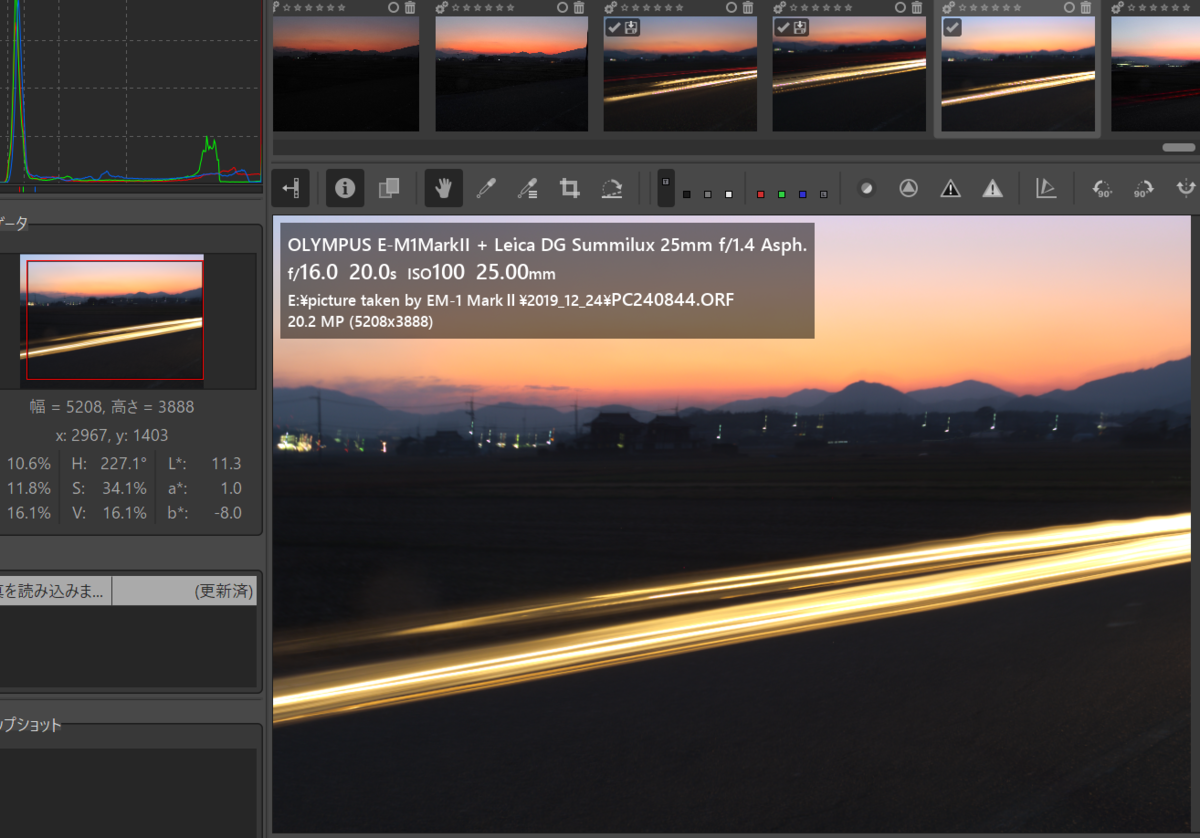Toggle clipped highlights indicator

[992, 188]
